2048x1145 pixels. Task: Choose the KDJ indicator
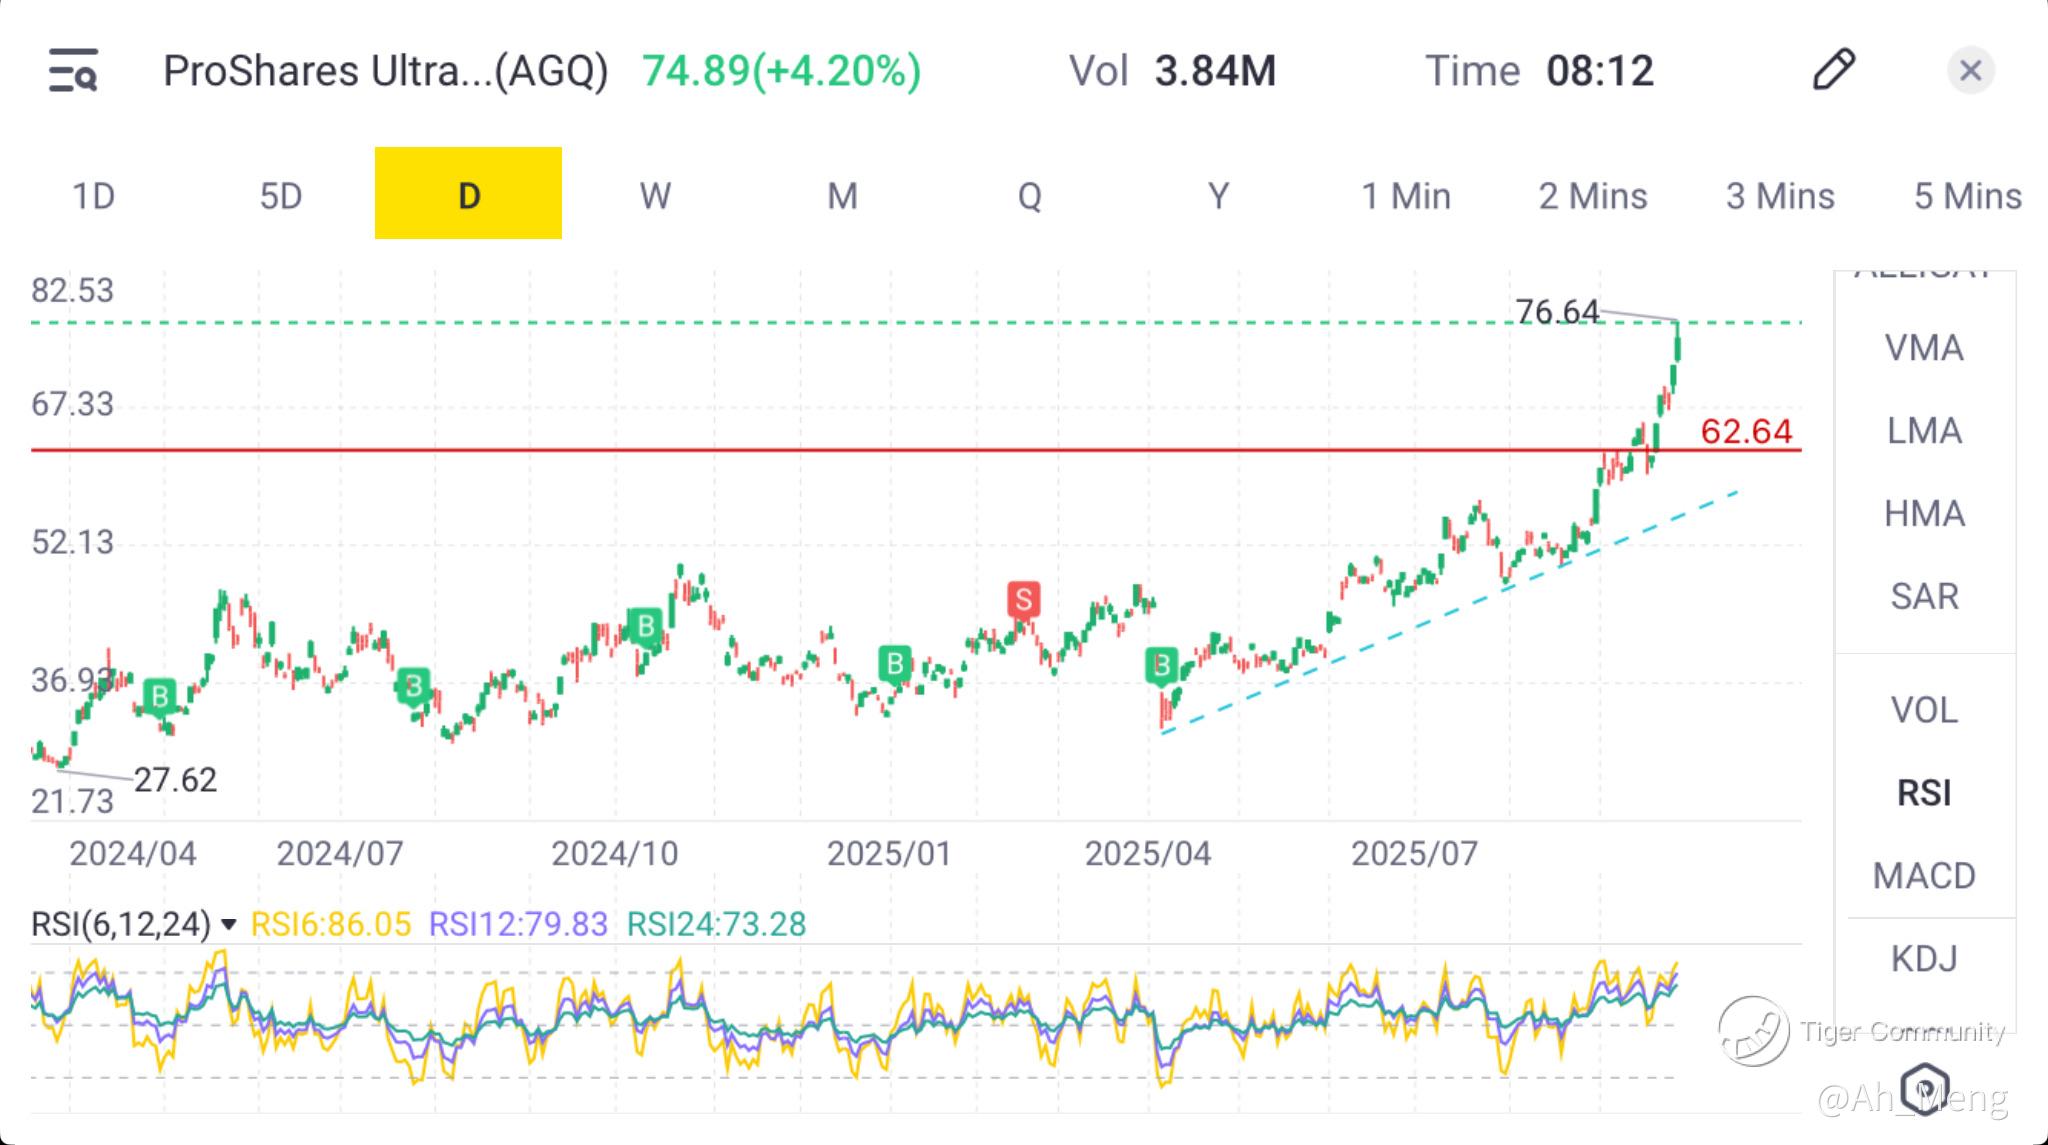click(1923, 958)
